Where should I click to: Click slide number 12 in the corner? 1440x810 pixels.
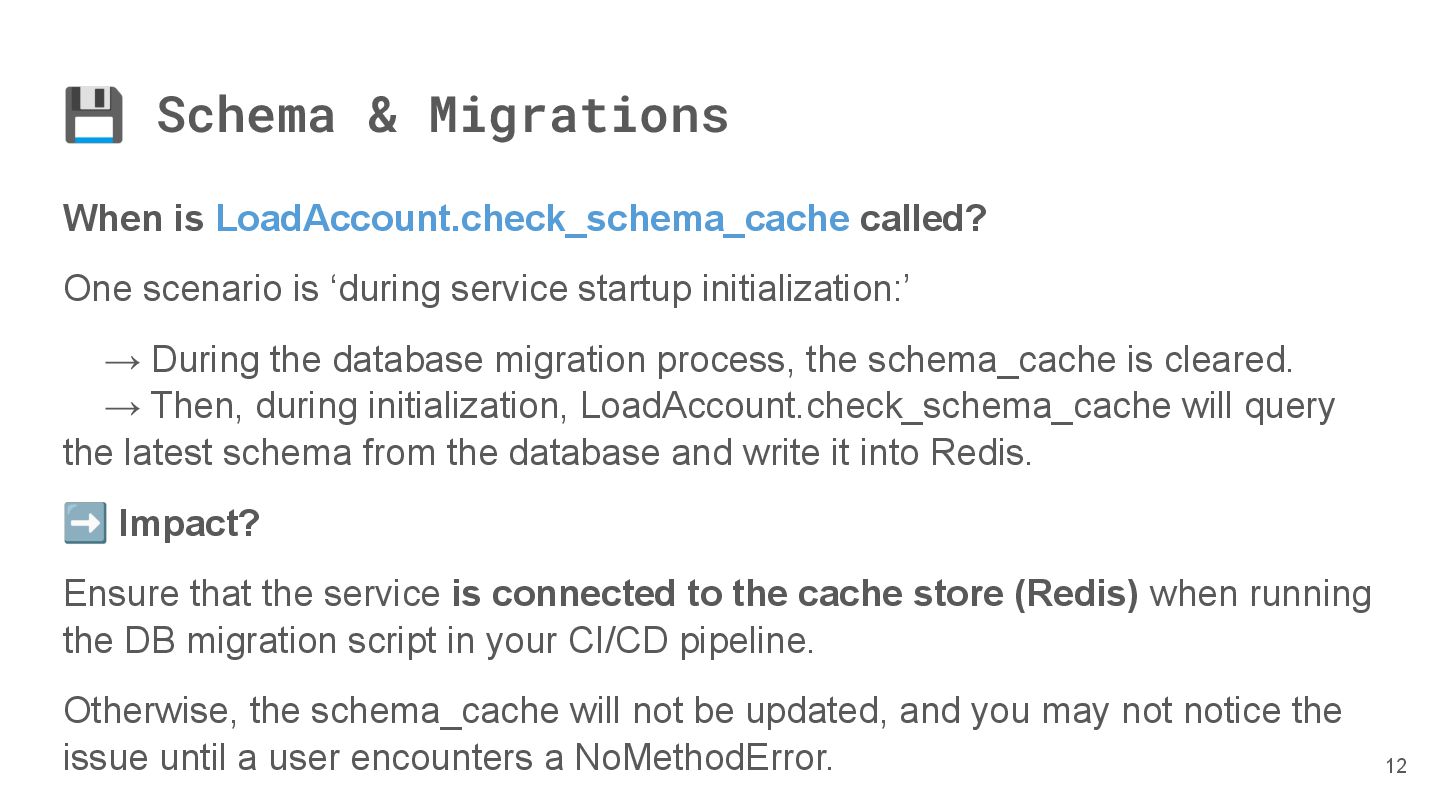1396,767
